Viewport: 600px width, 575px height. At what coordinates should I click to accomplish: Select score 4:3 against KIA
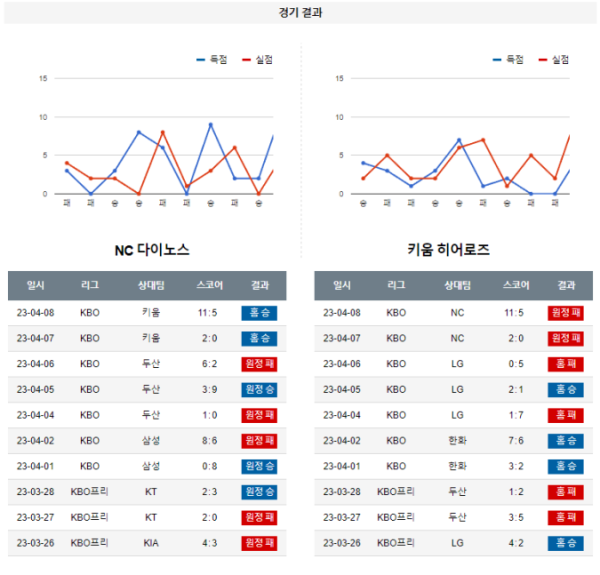[210, 543]
